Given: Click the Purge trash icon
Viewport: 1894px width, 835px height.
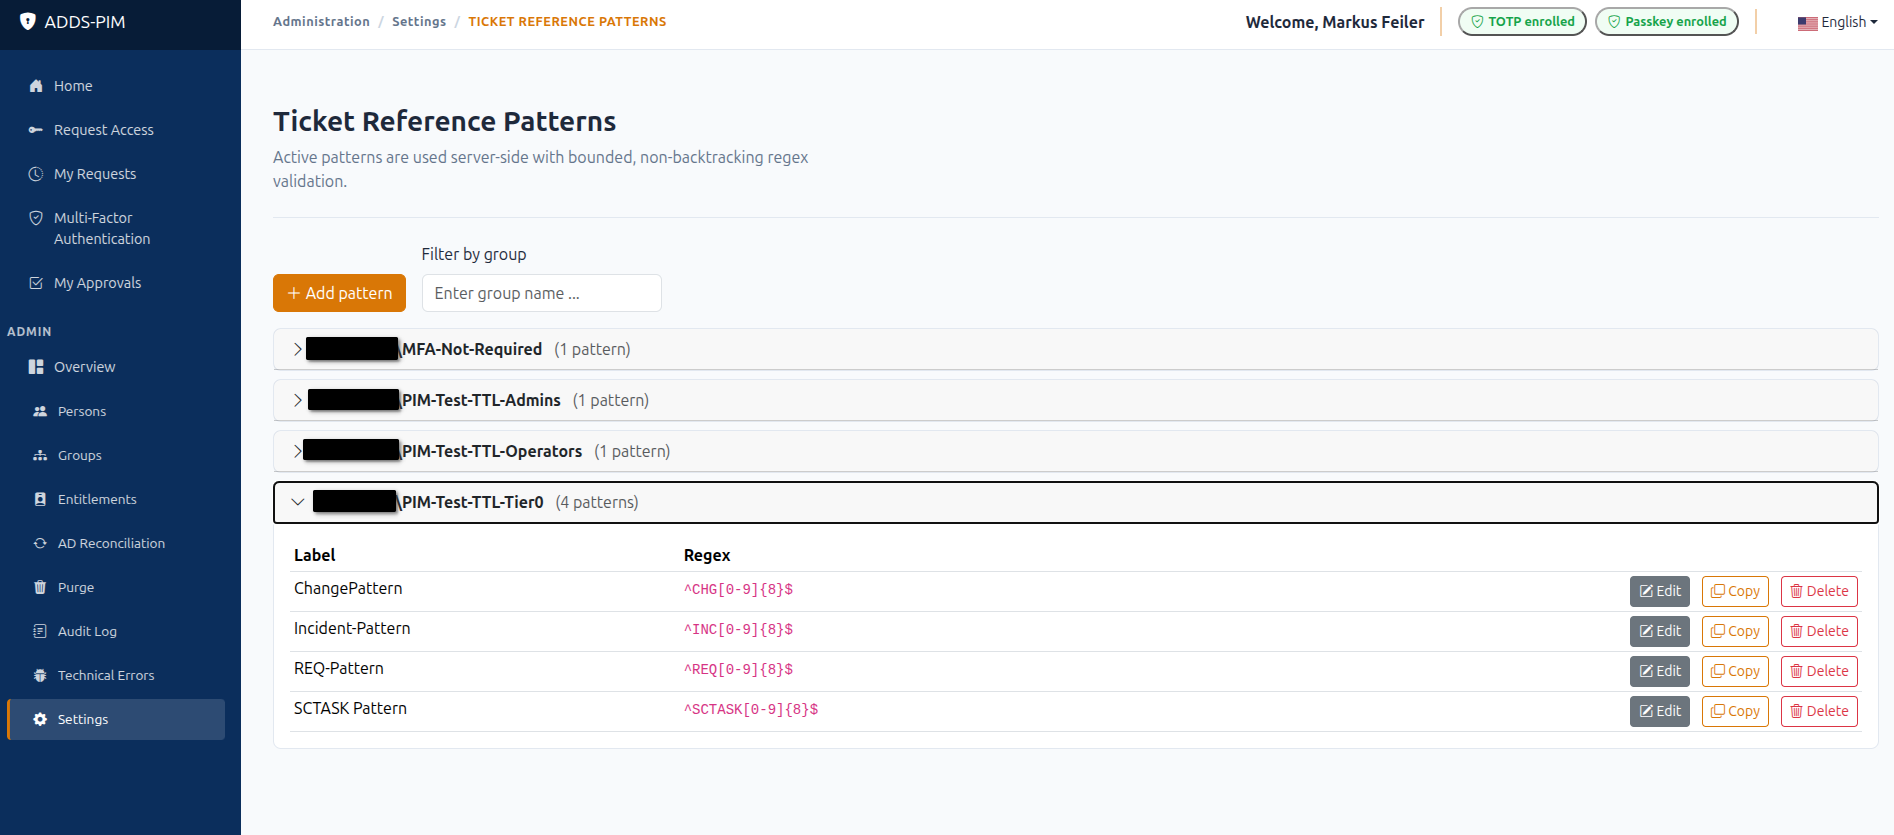Looking at the screenshot, I should click(40, 587).
